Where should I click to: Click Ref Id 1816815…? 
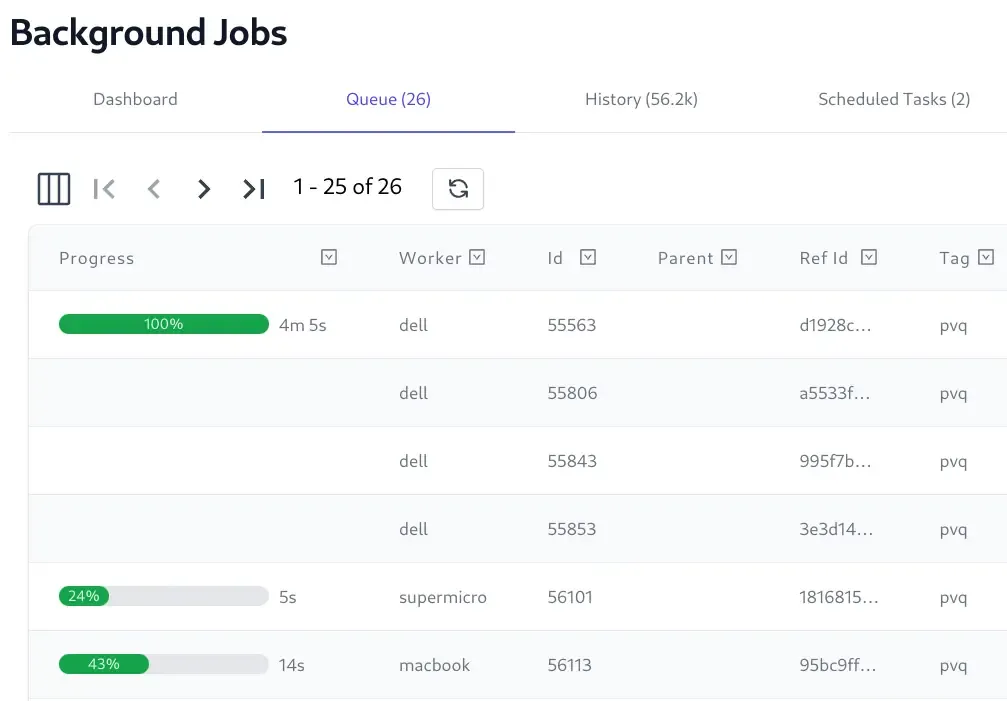(839, 597)
